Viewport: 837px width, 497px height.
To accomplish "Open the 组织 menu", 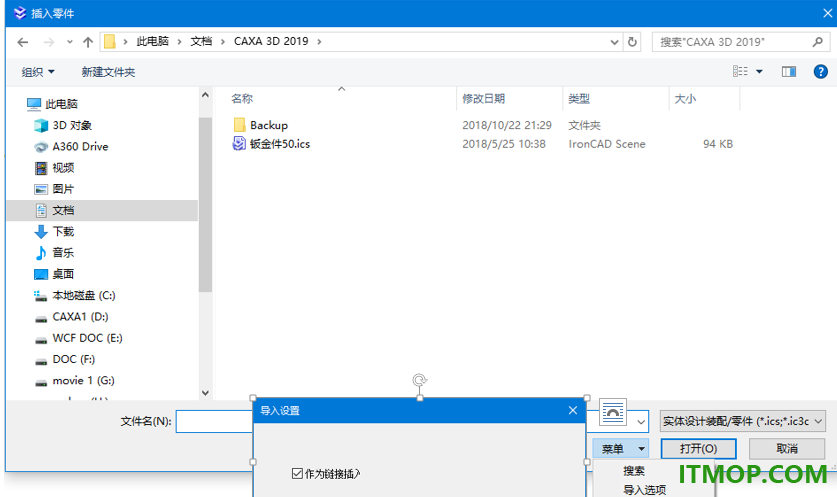I will point(38,72).
